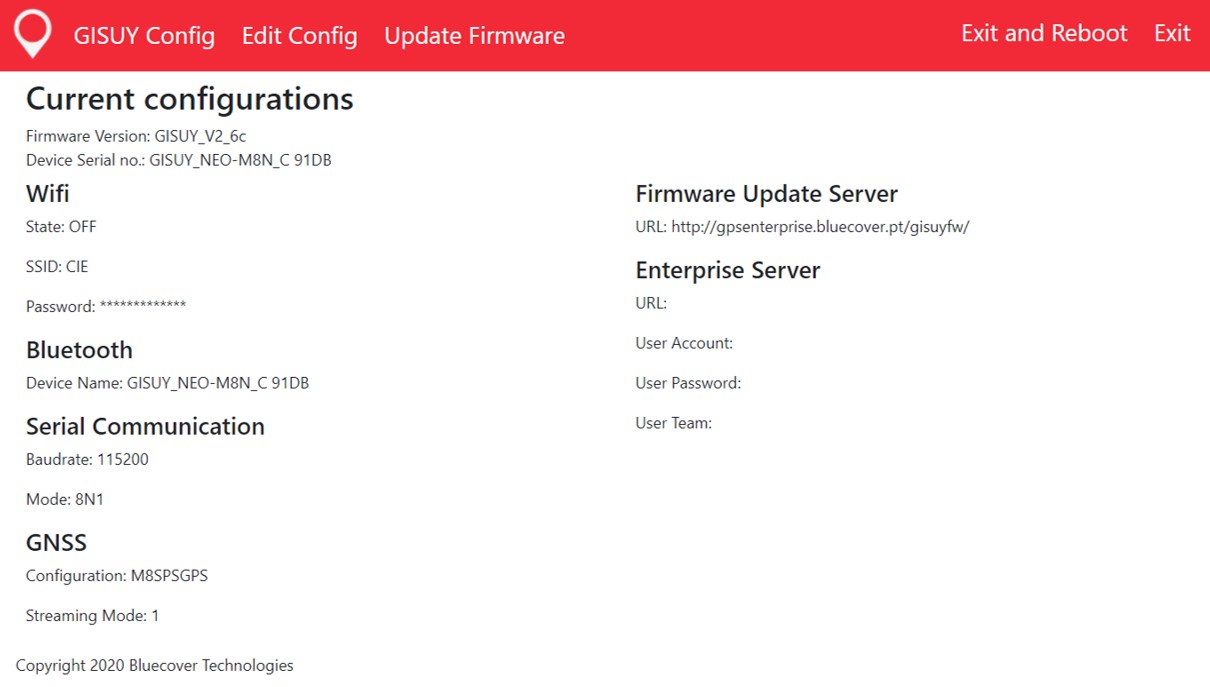This screenshot has height=687, width=1210.
Task: Open the Update Firmware page
Action: [474, 36]
